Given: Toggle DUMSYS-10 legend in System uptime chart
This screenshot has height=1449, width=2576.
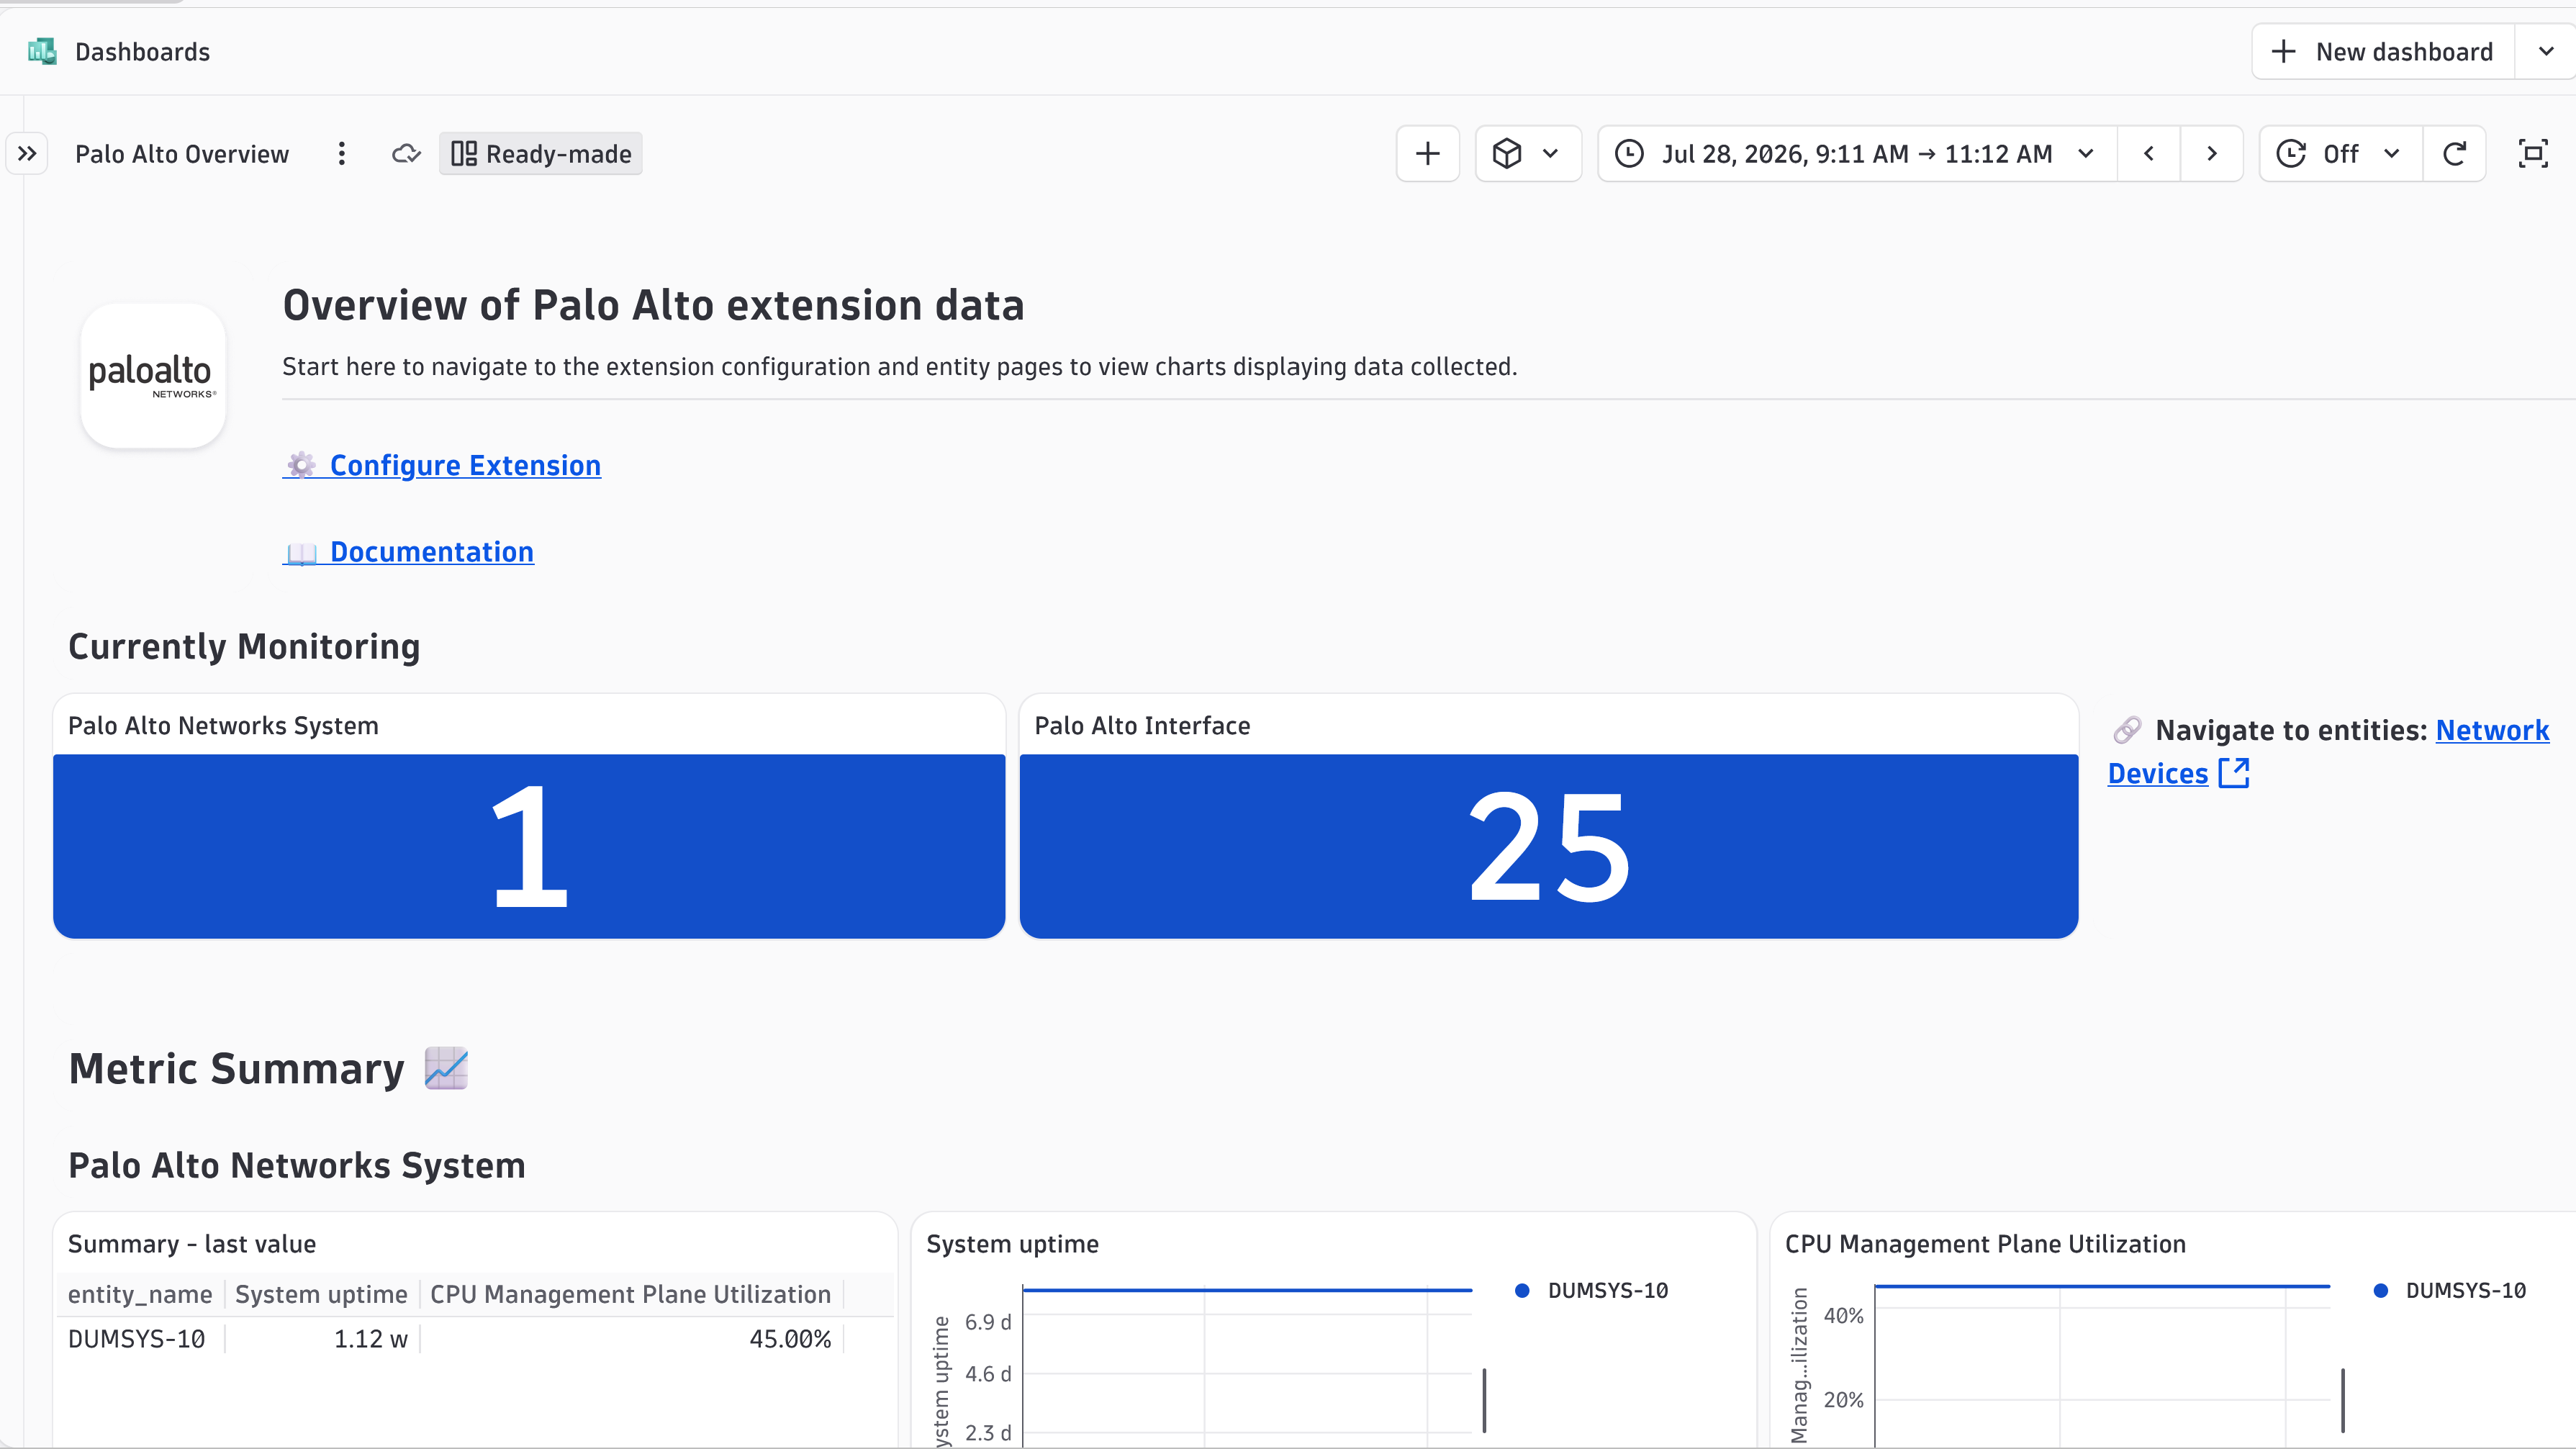Looking at the screenshot, I should pos(1592,1291).
